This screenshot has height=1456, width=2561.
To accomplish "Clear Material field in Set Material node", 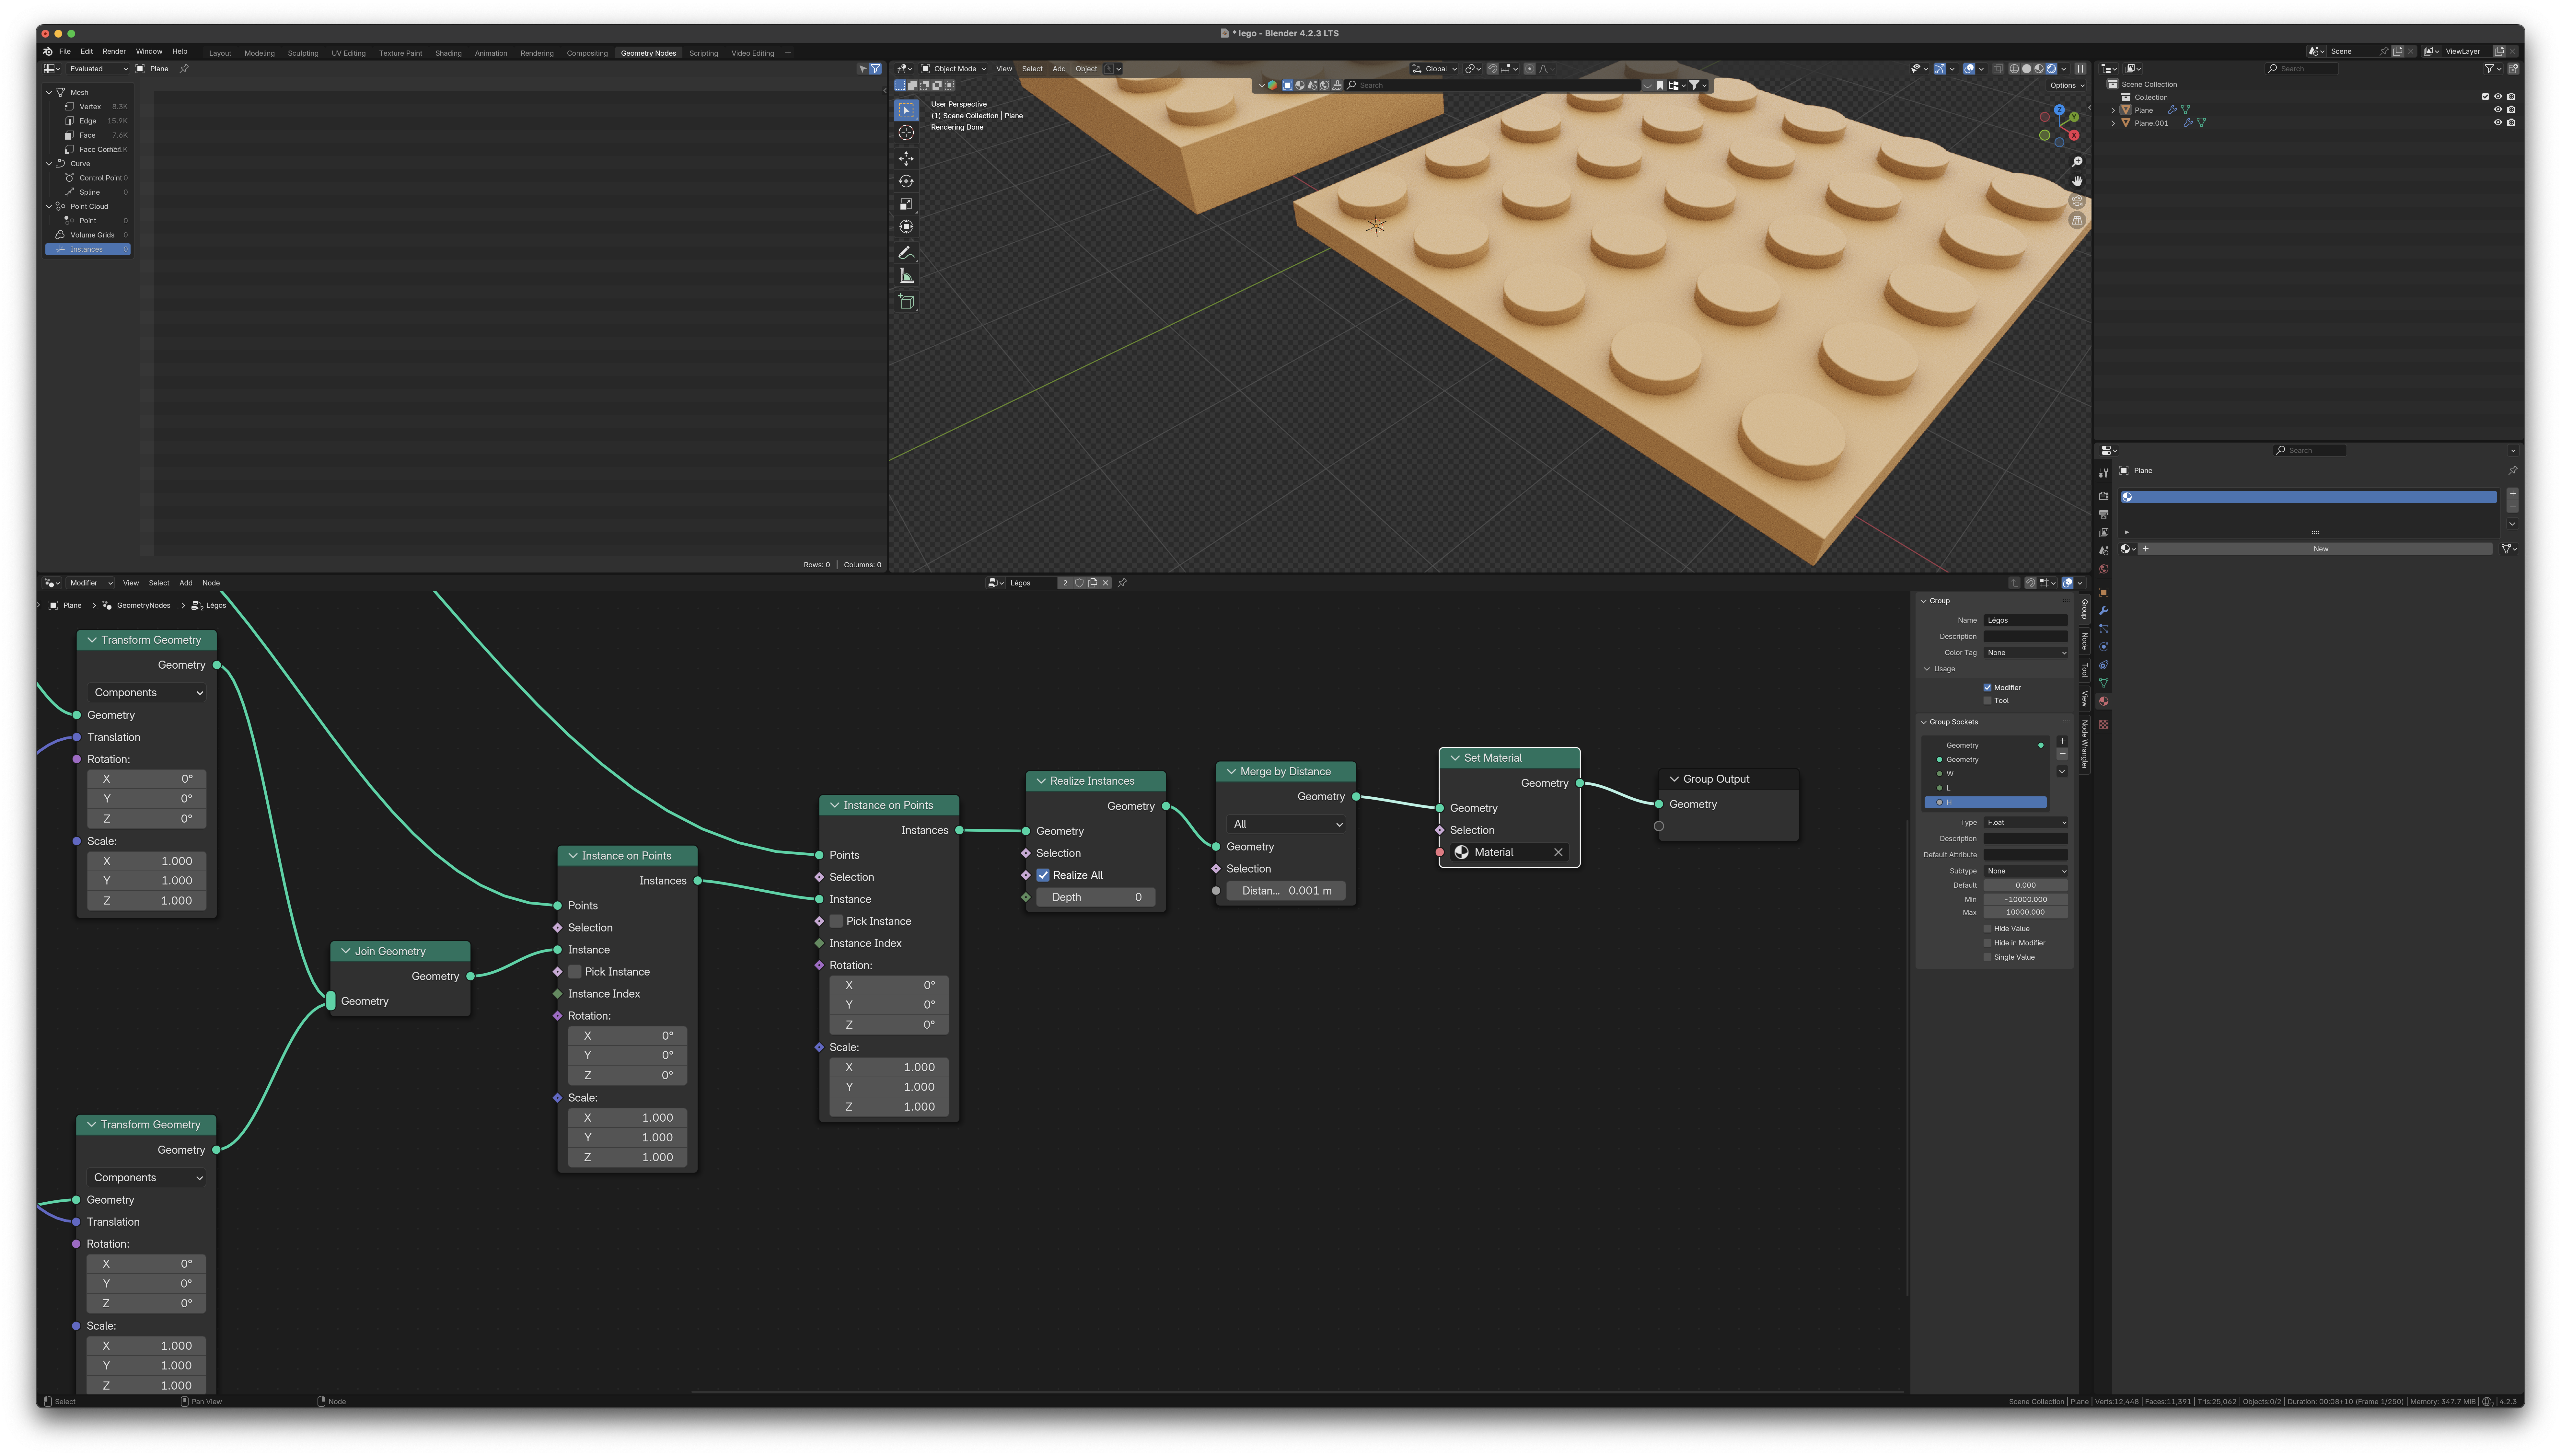I will [1558, 852].
